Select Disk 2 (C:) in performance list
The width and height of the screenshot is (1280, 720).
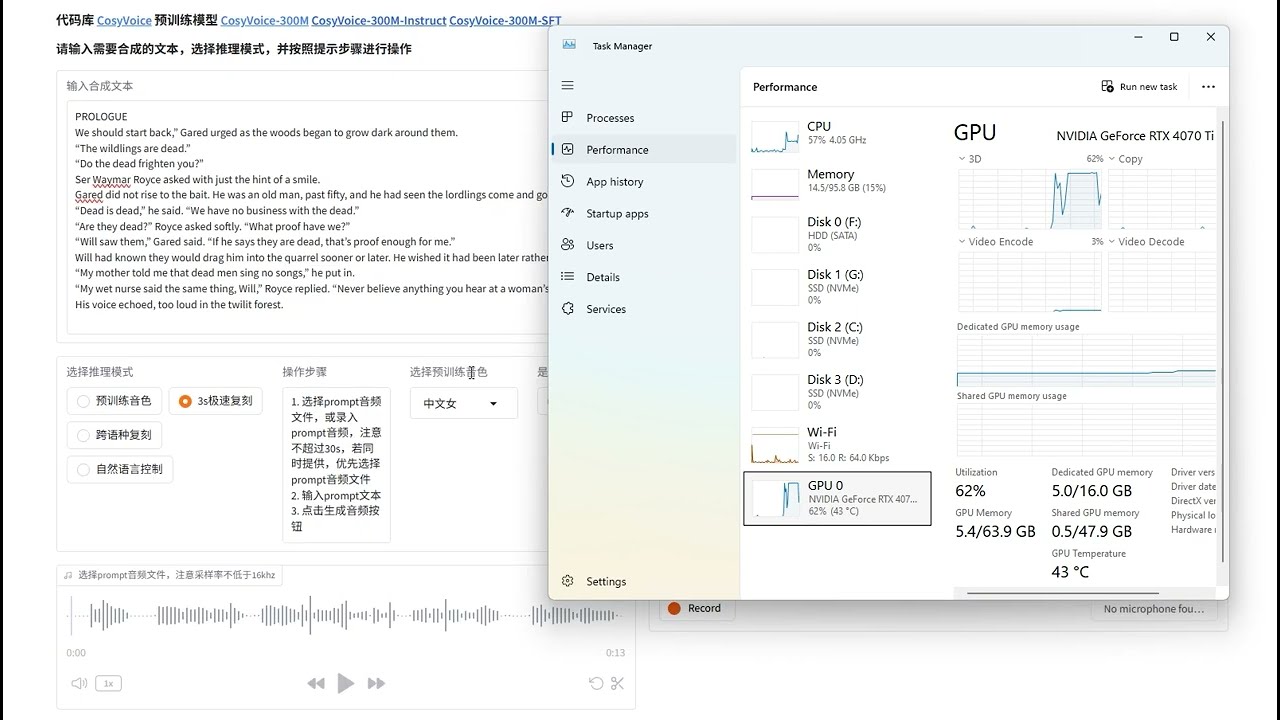click(837, 339)
